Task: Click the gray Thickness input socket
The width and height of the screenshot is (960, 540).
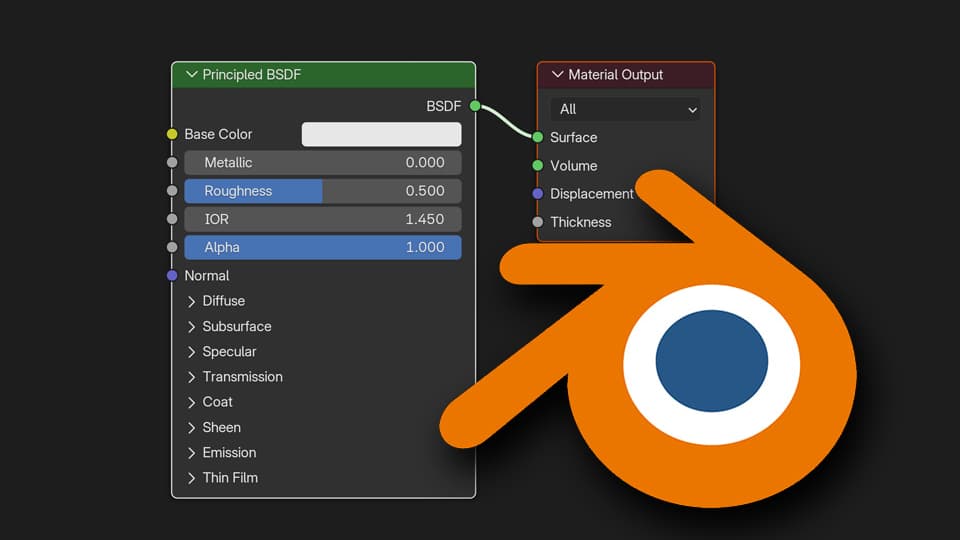Action: (x=538, y=222)
